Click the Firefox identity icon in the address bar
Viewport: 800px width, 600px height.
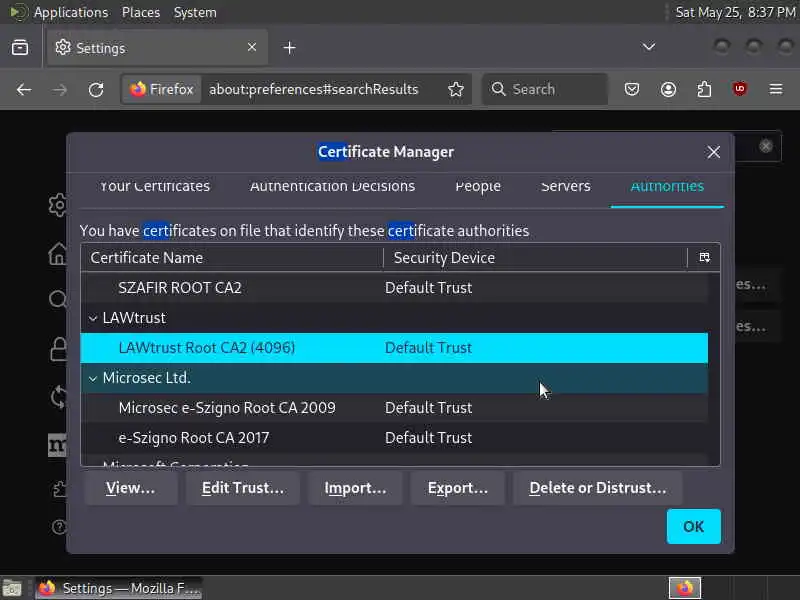161,89
